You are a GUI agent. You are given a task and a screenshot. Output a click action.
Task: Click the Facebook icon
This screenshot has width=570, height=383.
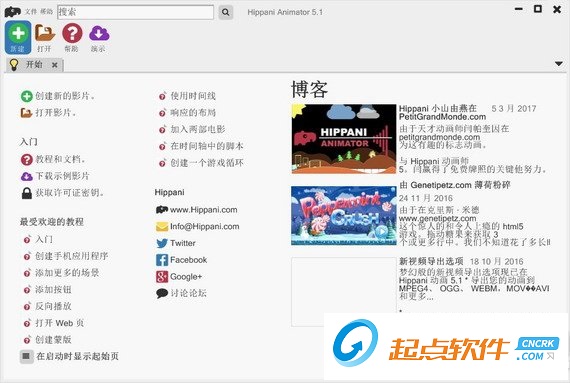tap(162, 260)
